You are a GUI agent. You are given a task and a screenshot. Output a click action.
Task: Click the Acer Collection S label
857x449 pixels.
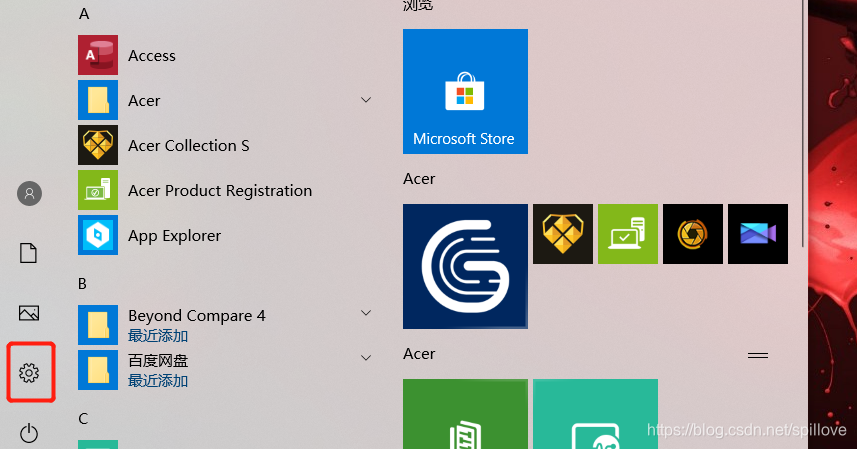pyautogui.click(x=189, y=146)
